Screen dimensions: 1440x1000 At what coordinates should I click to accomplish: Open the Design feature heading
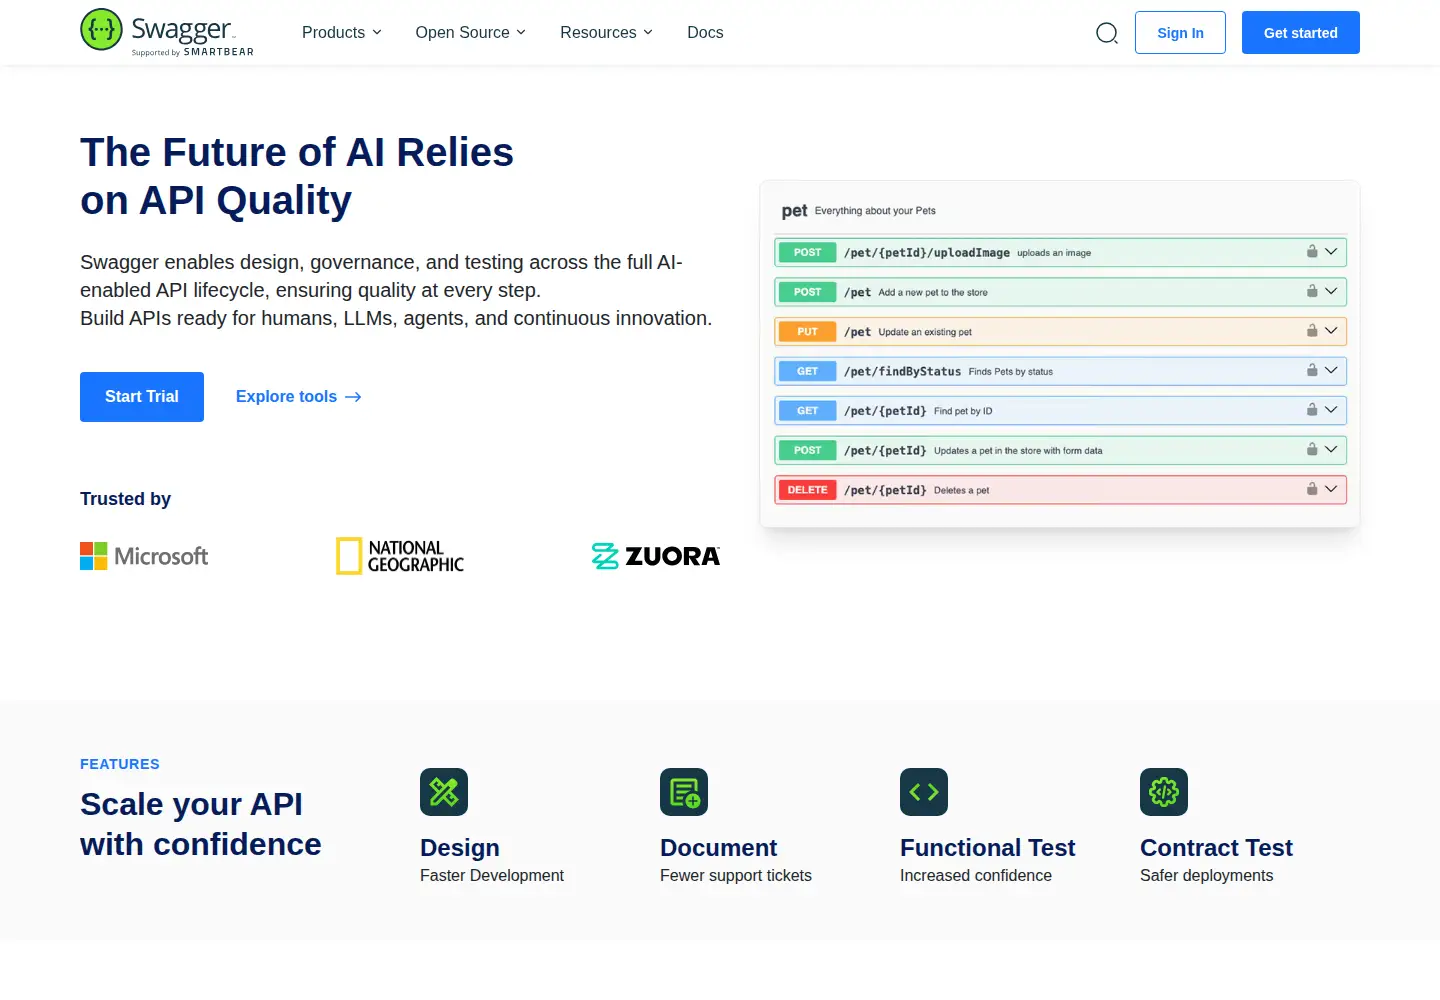pyautogui.click(x=460, y=848)
